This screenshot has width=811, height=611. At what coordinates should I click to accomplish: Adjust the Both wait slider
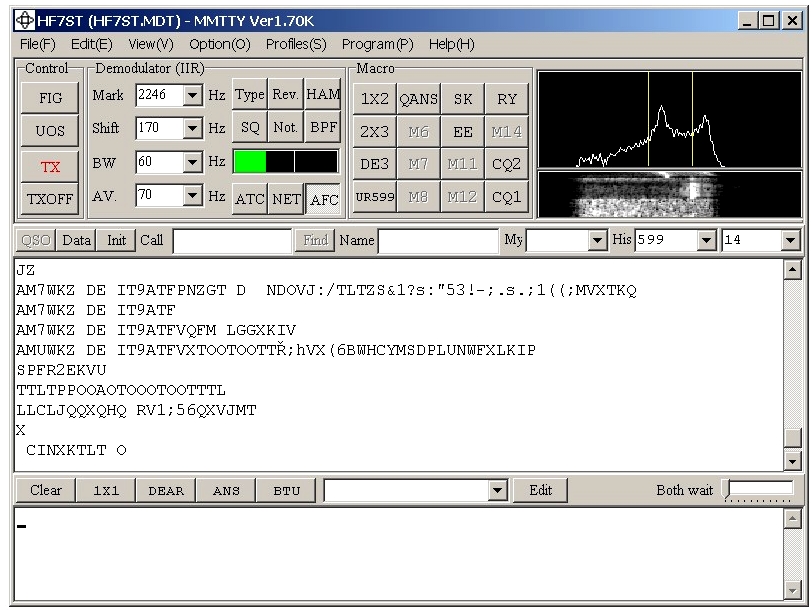tap(759, 490)
